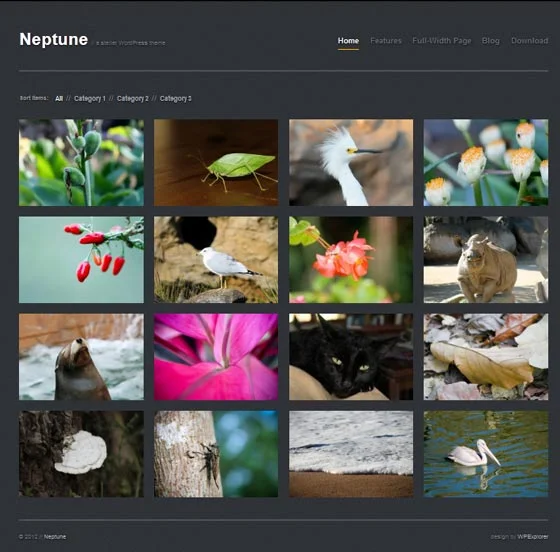View the sea lion thumbnail

point(81,357)
